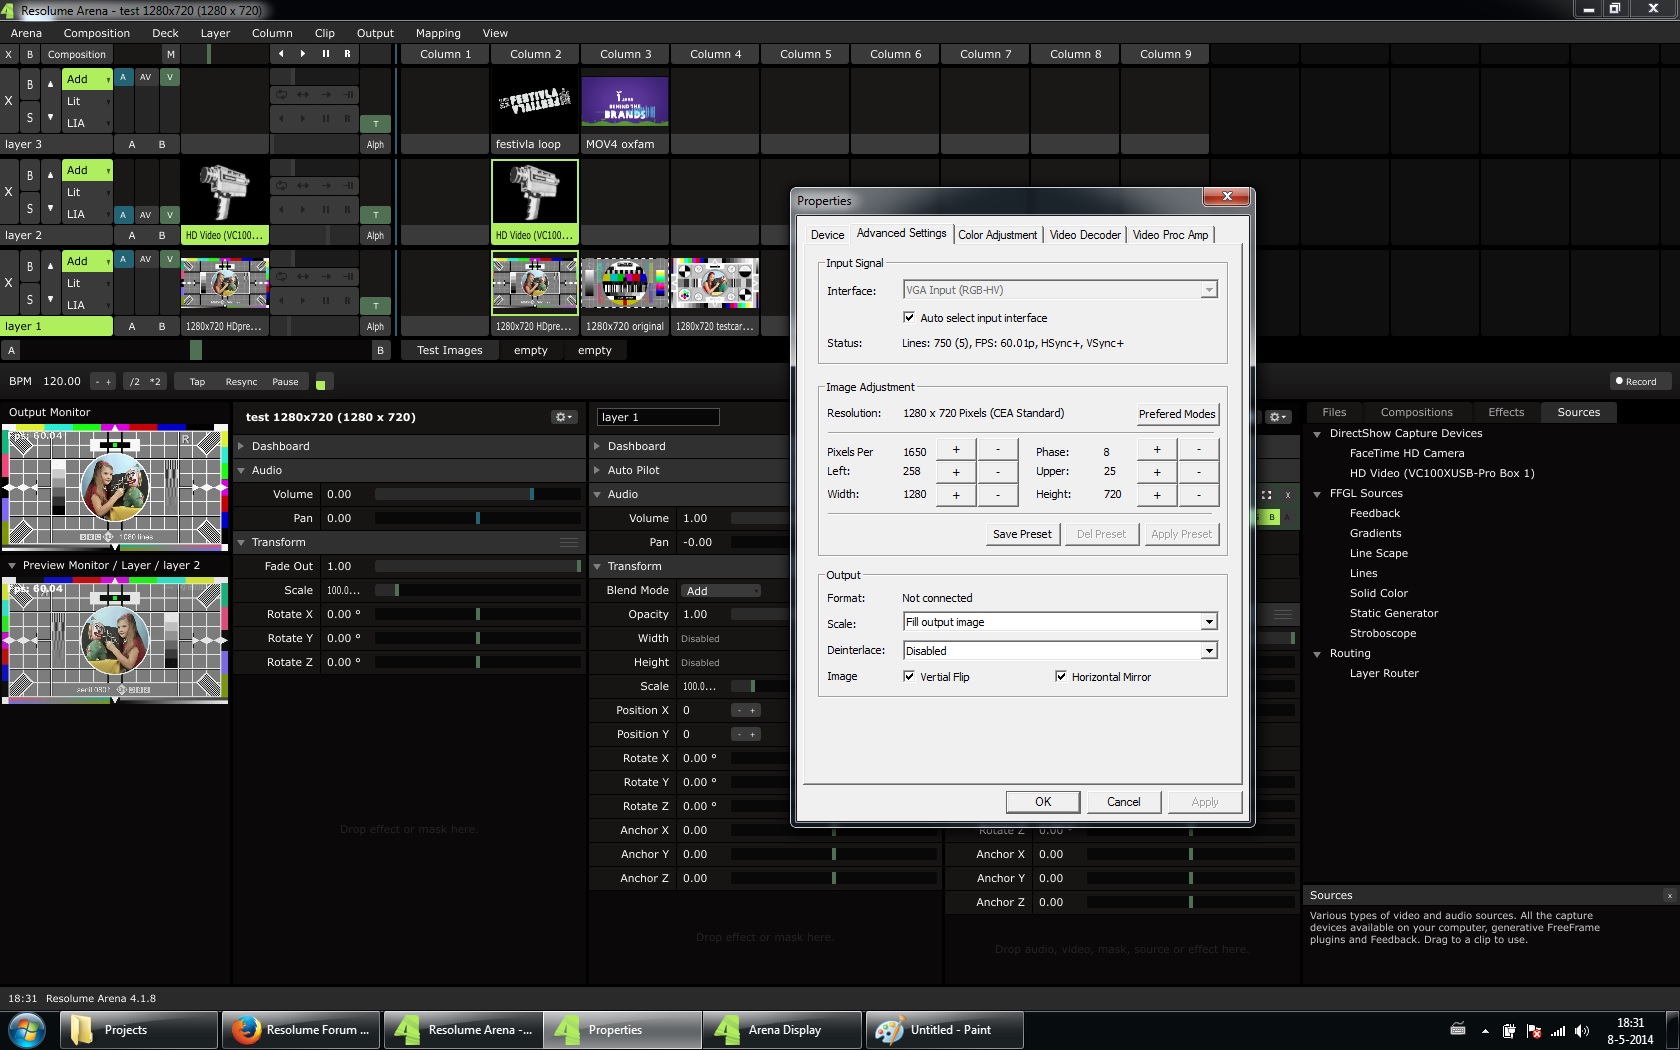
Task: Open the Scale 'Fill output image' dropdown
Action: [x=1209, y=622]
